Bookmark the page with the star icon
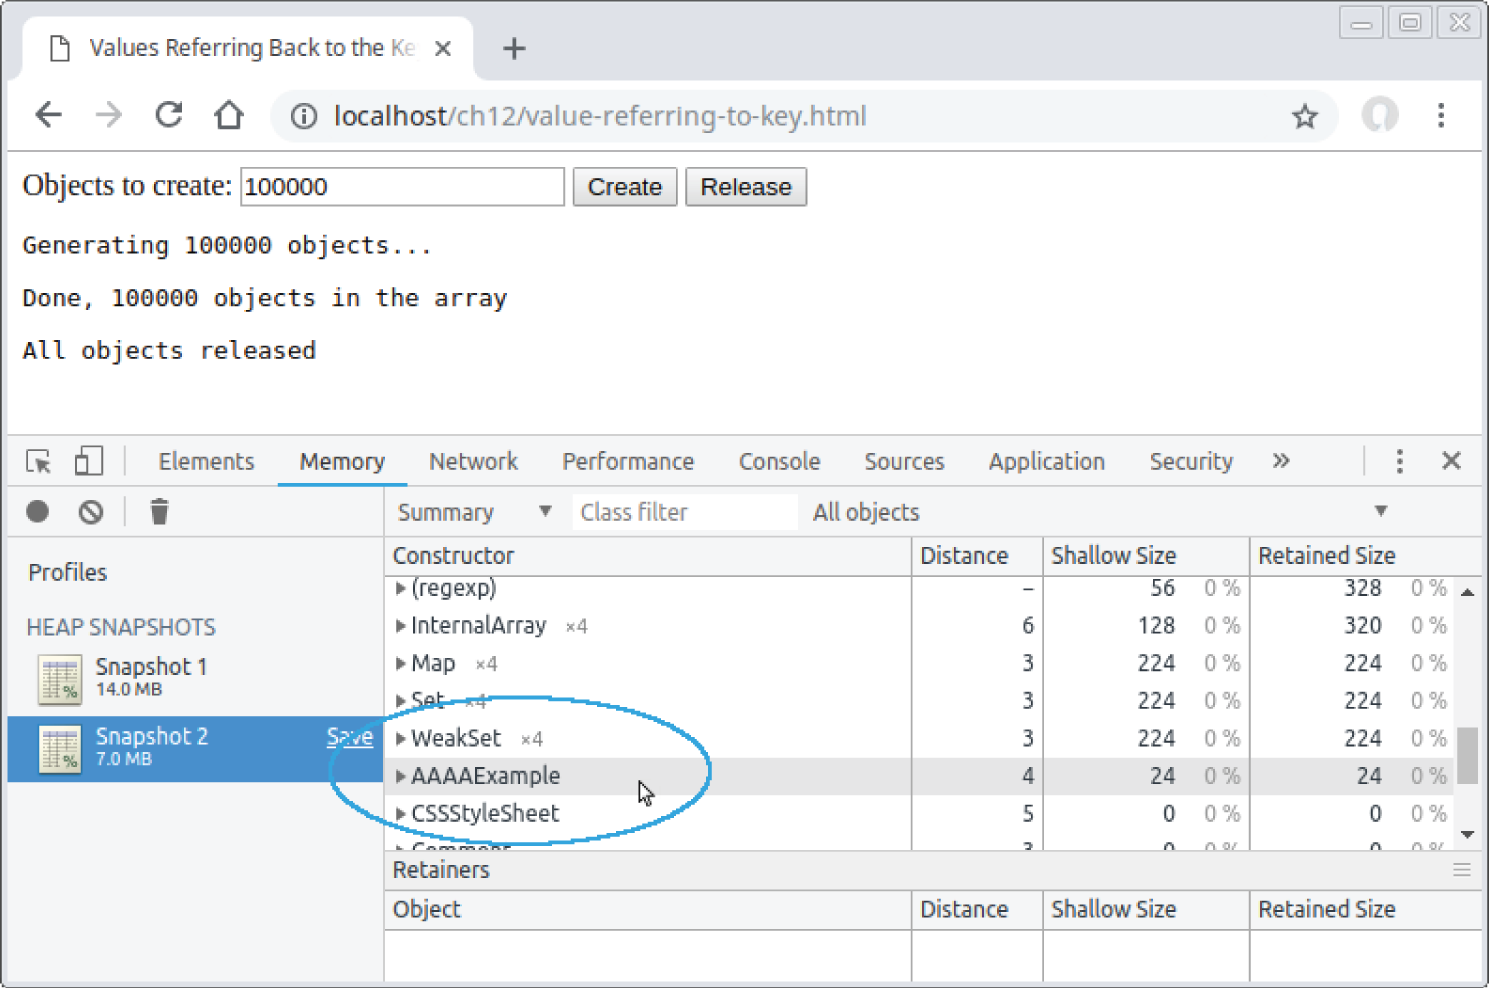 (1305, 115)
